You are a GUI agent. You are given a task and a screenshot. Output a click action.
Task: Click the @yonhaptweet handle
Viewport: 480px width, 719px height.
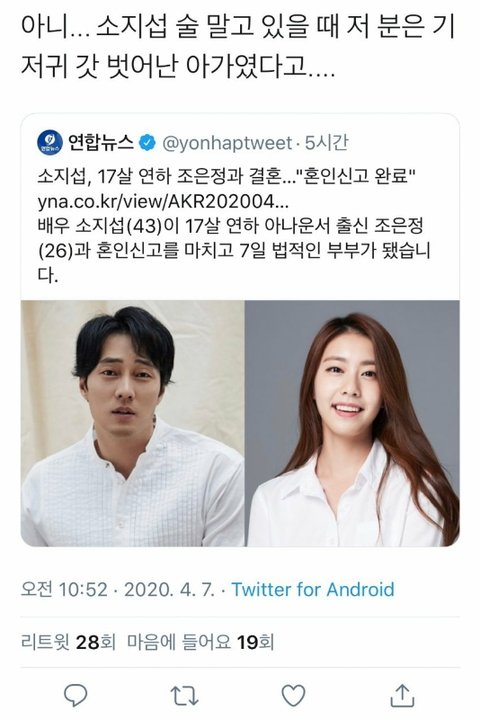pos(227,144)
